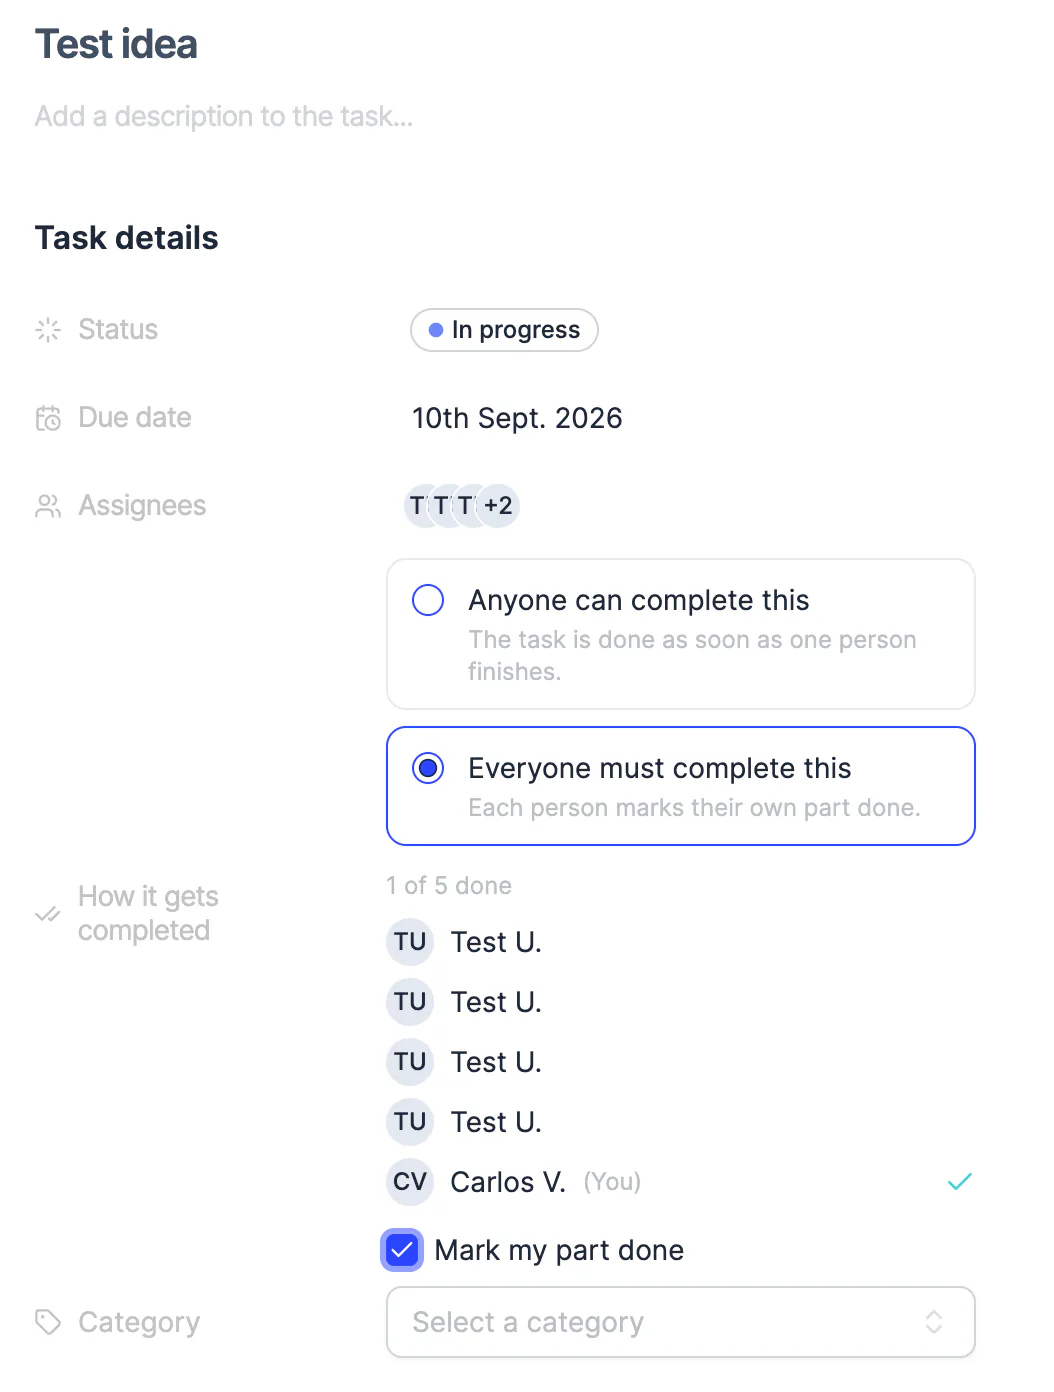1054x1392 pixels.
Task: Click the task description placeholder field
Action: [x=224, y=117]
